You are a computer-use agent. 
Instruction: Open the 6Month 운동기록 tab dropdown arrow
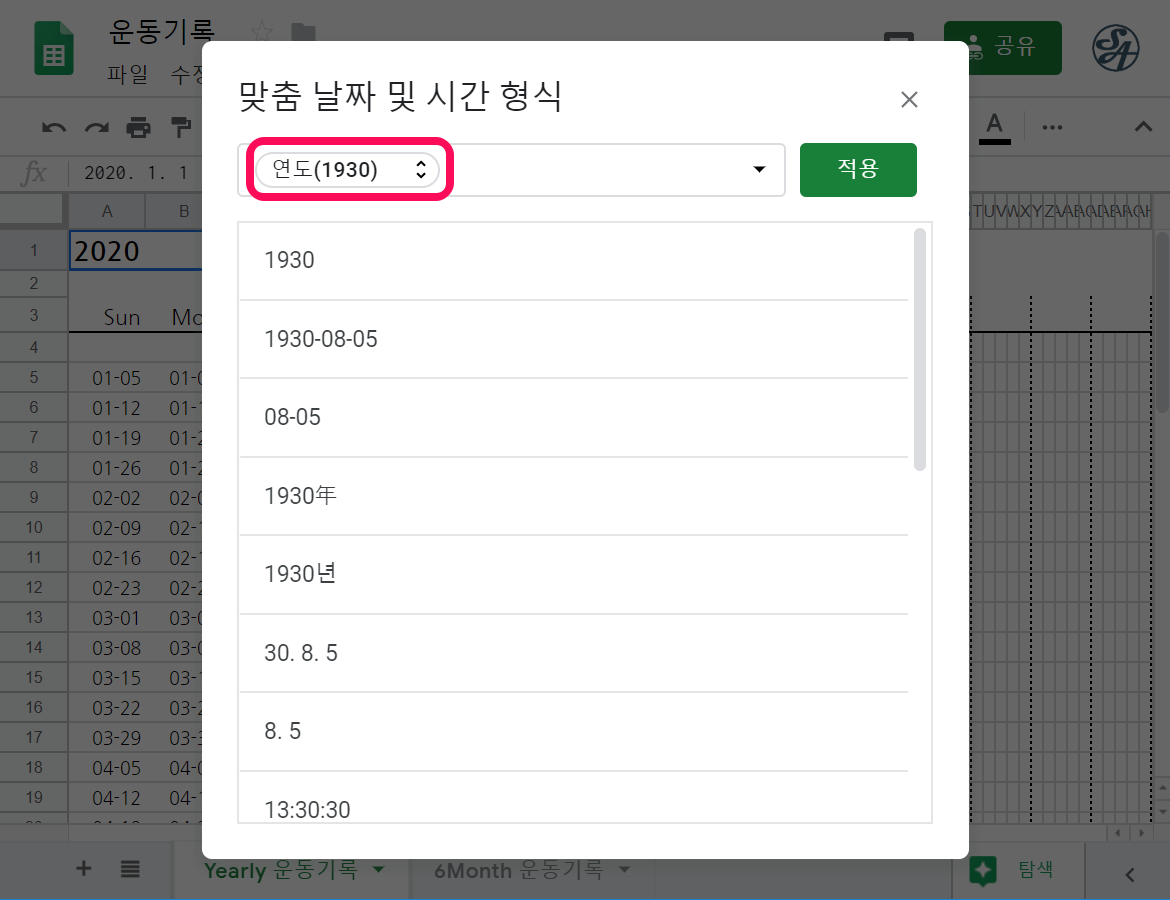pyautogui.click(x=625, y=870)
